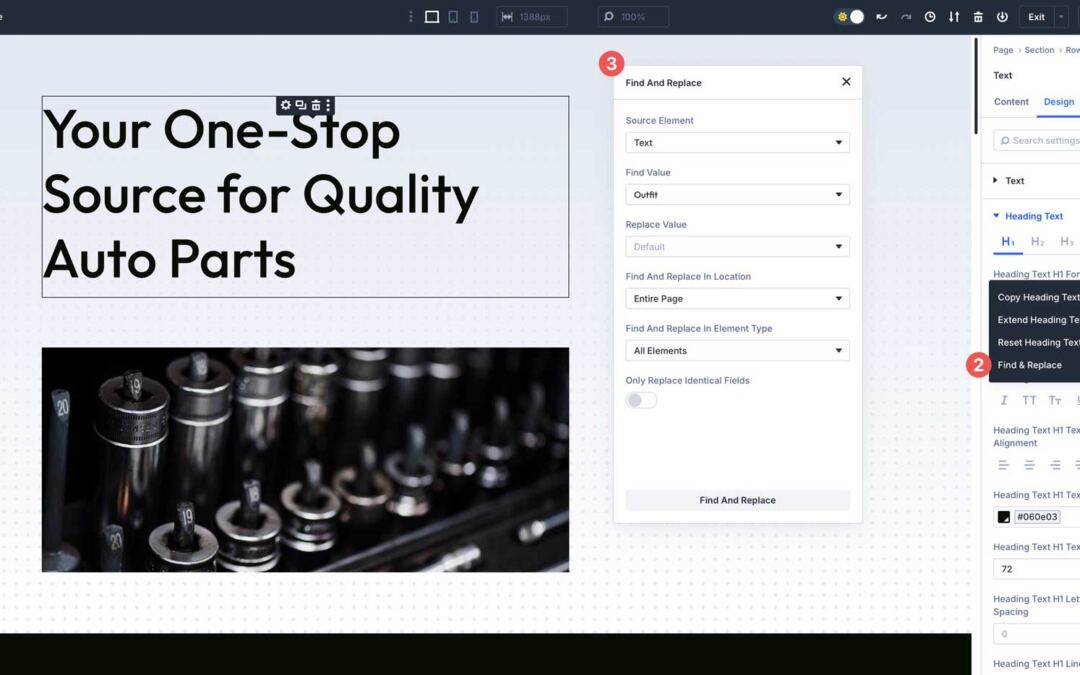This screenshot has width=1080, height=675.
Task: Delete the heading text module
Action: click(315, 105)
